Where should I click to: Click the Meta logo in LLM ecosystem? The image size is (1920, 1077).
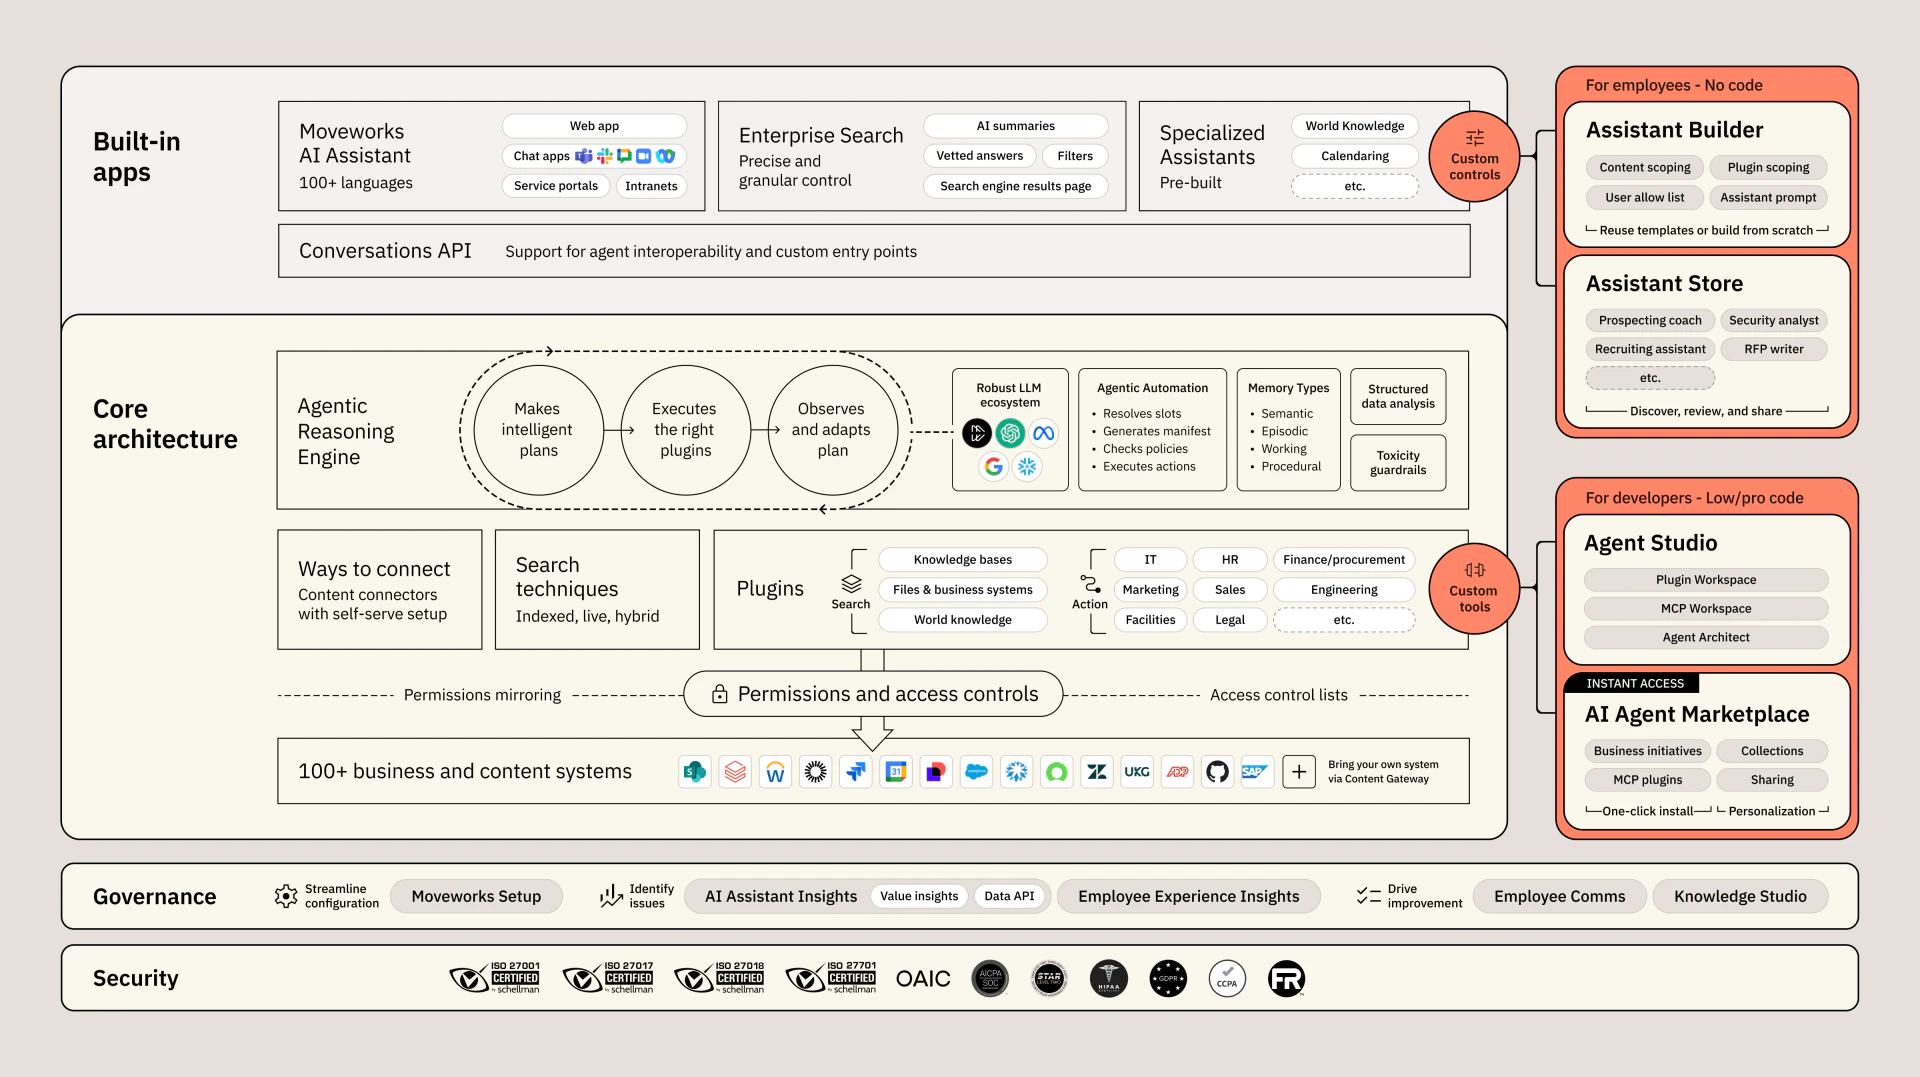tap(1044, 433)
